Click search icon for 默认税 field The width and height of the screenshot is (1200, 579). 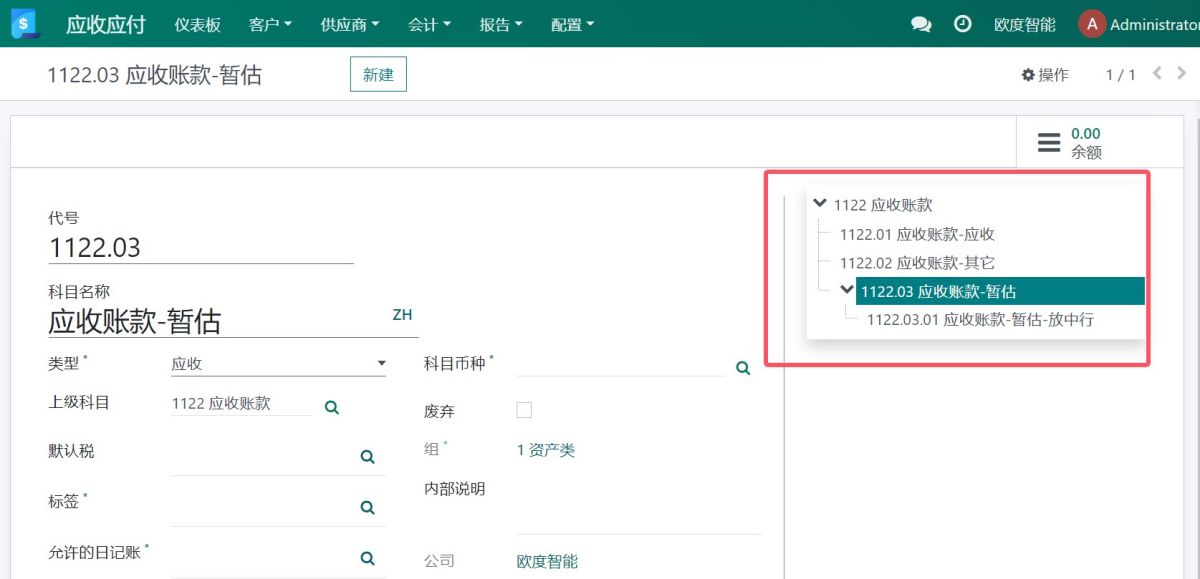point(367,456)
